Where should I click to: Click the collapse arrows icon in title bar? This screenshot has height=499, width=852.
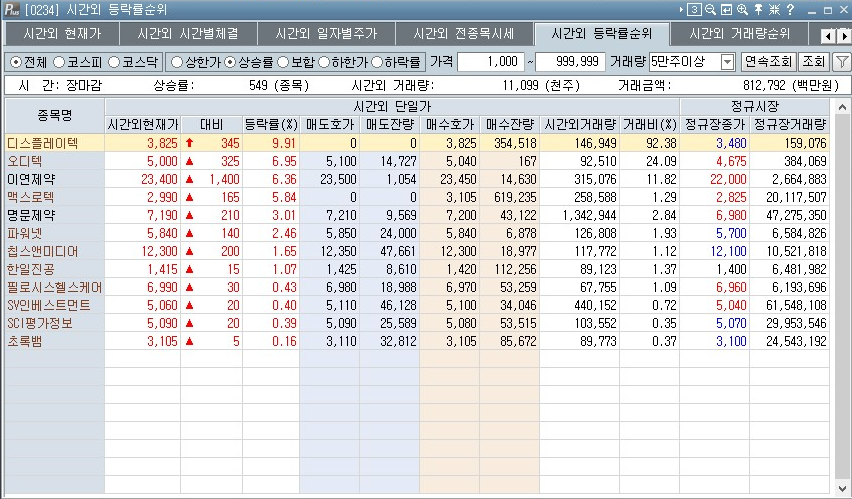(774, 9)
